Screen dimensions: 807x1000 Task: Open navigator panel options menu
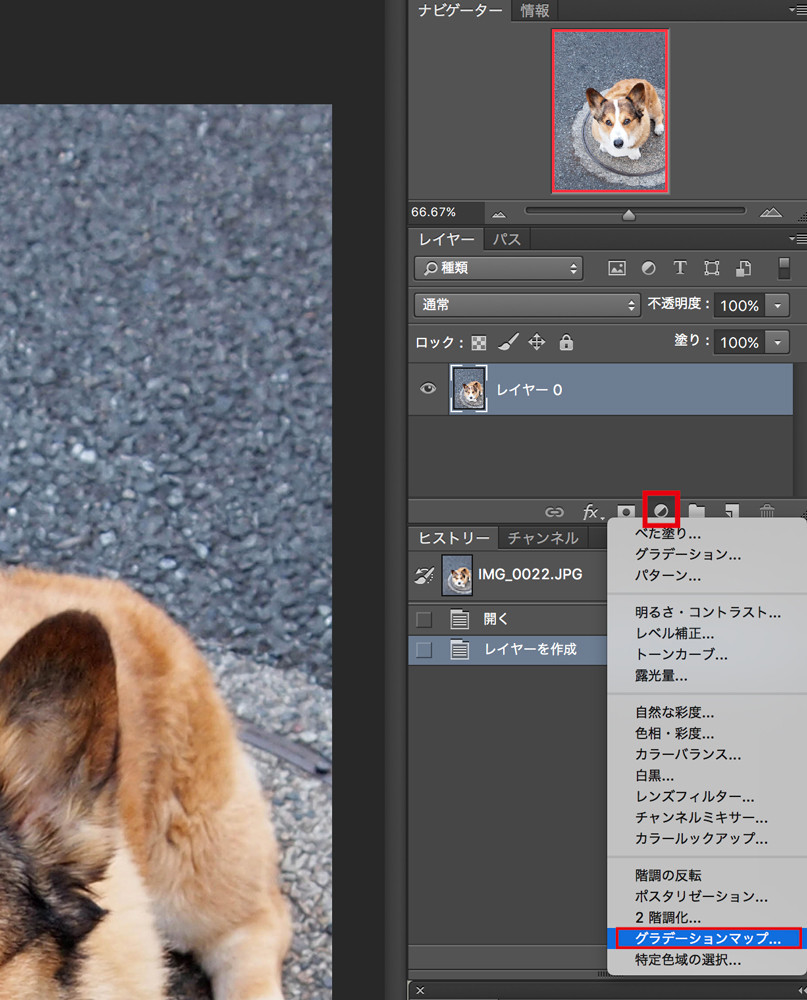tap(797, 10)
